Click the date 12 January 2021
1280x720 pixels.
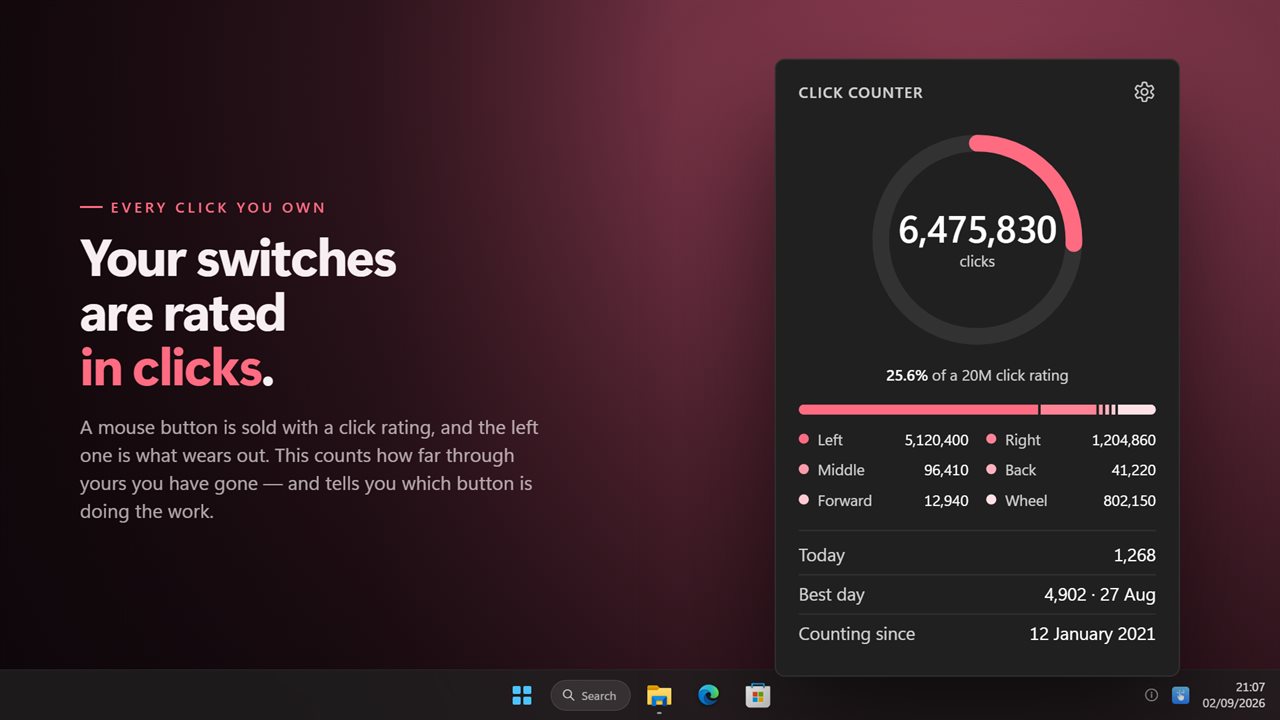tap(1093, 634)
